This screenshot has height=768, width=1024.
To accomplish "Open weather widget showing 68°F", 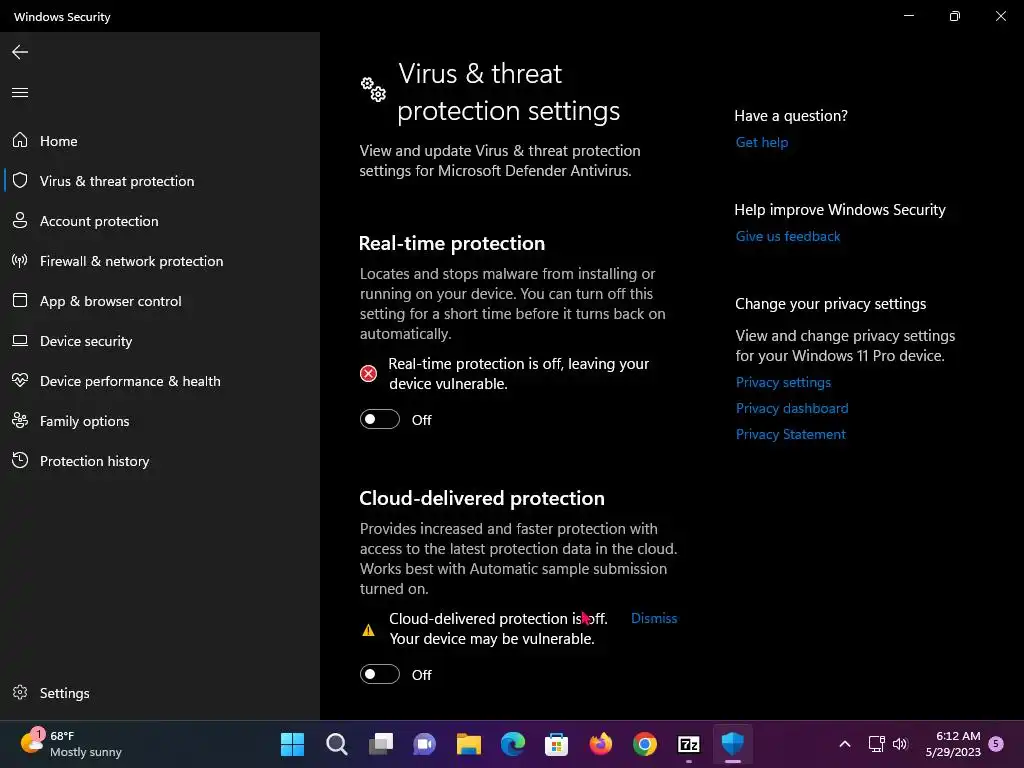I will click(71, 744).
